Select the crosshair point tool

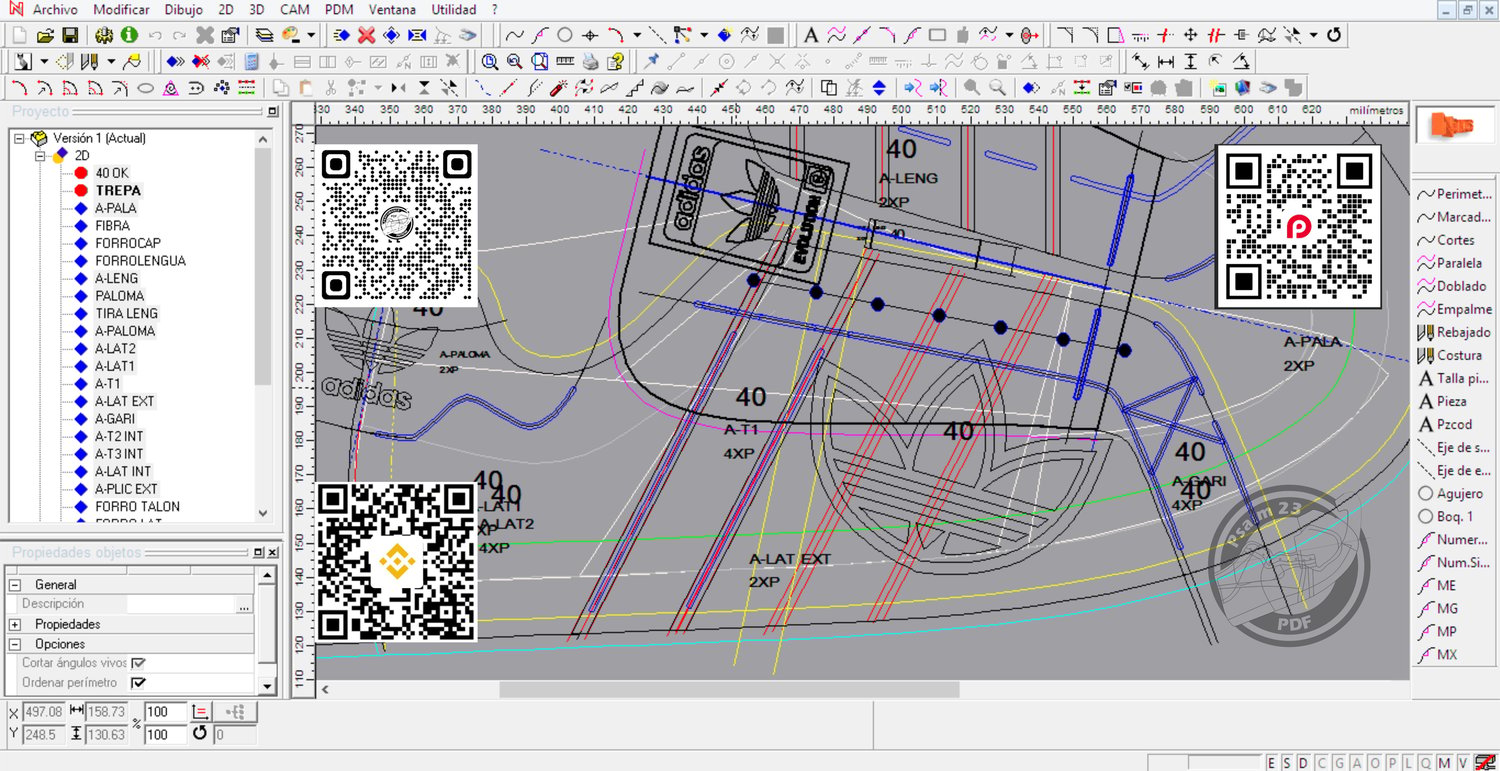590,35
